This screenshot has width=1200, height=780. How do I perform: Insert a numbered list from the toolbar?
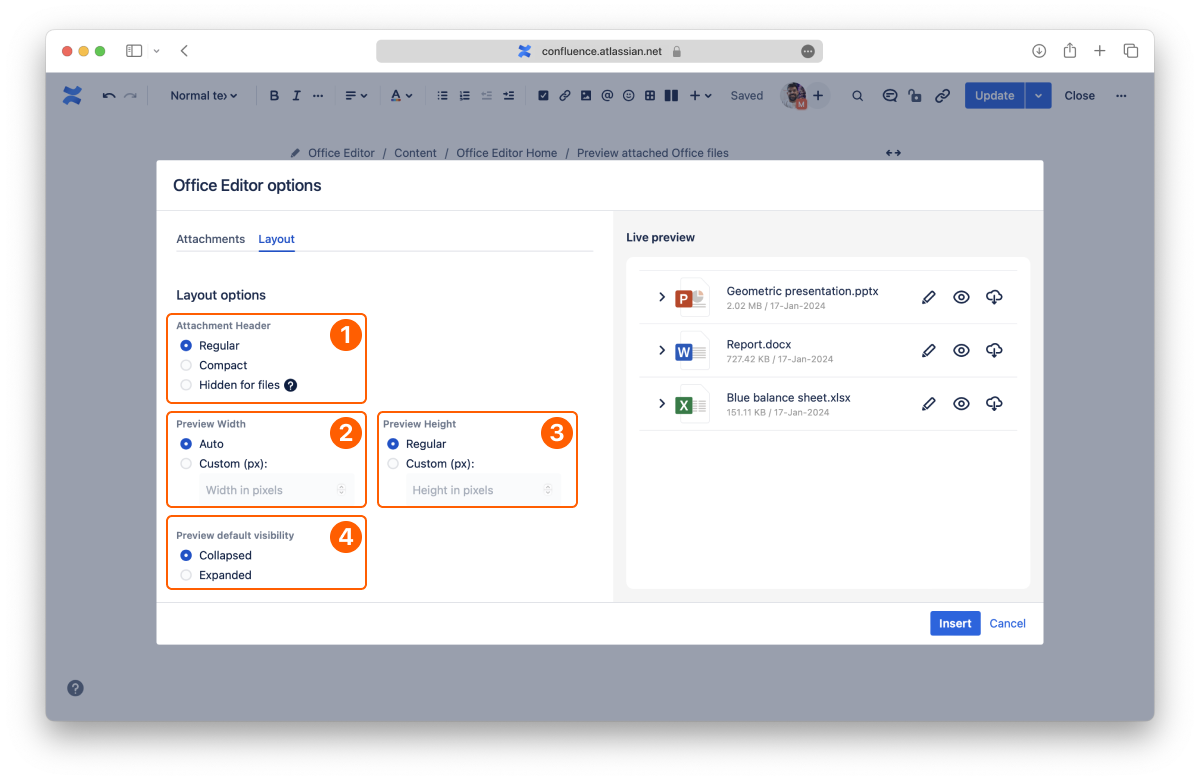[x=464, y=96]
